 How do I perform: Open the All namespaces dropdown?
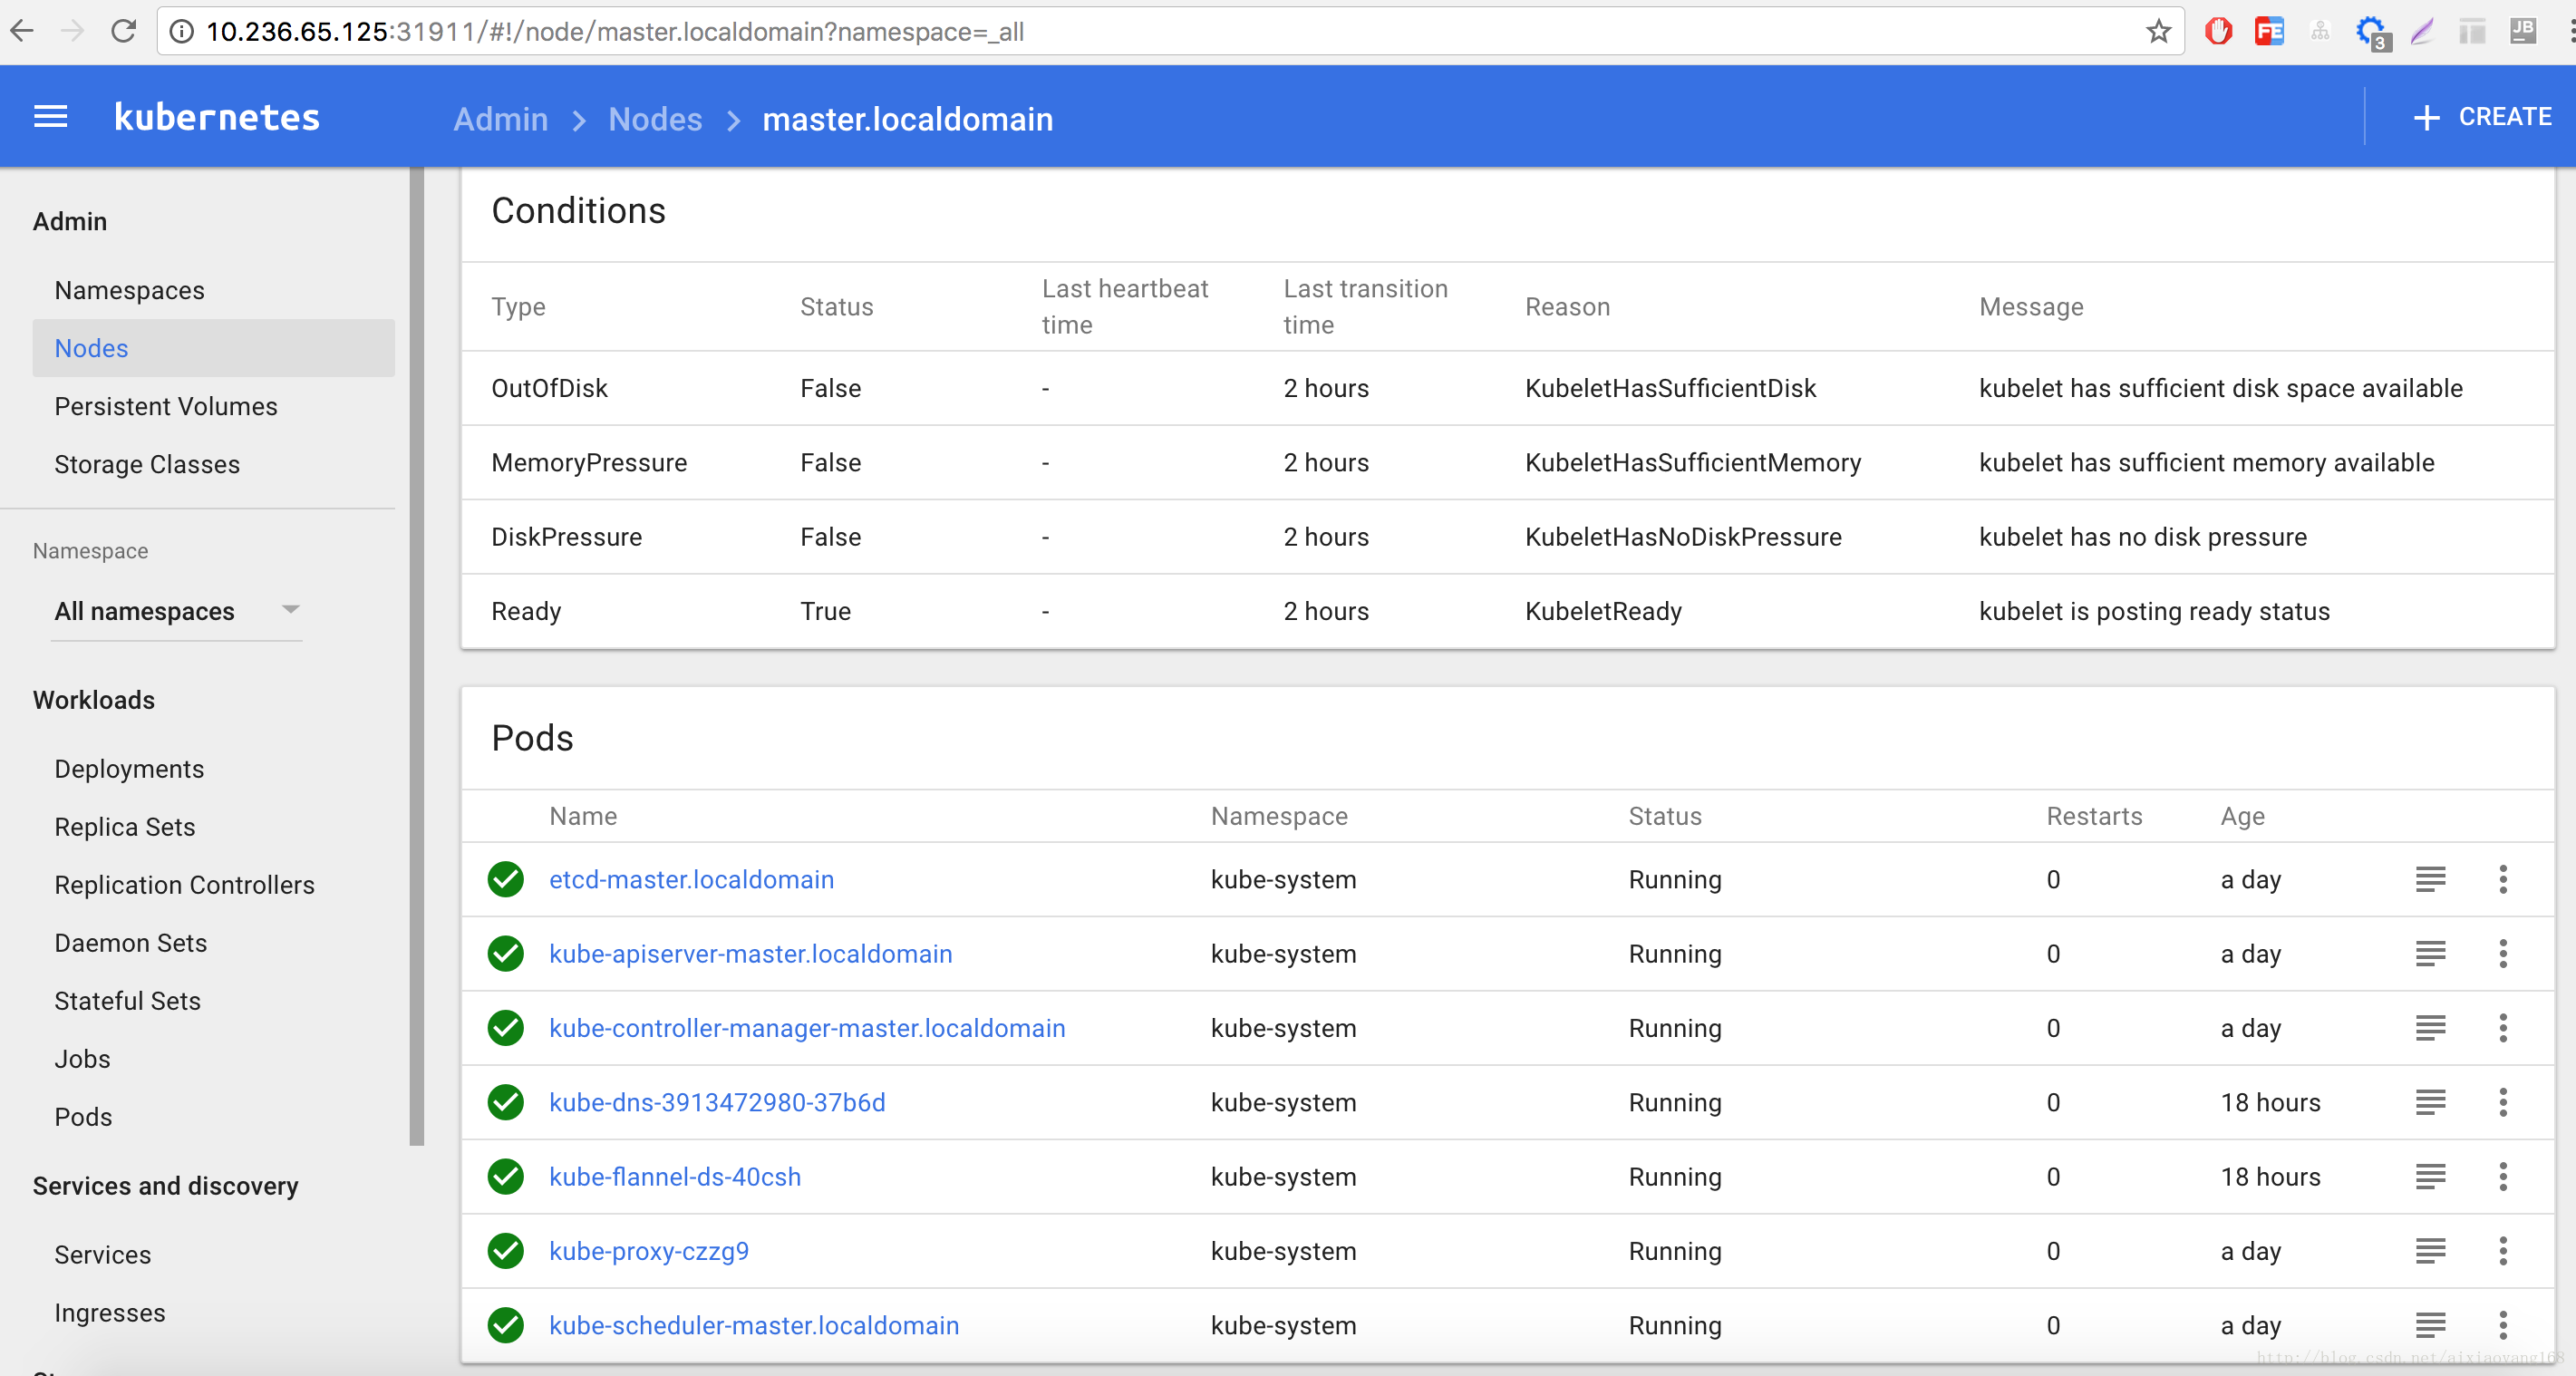tap(144, 611)
